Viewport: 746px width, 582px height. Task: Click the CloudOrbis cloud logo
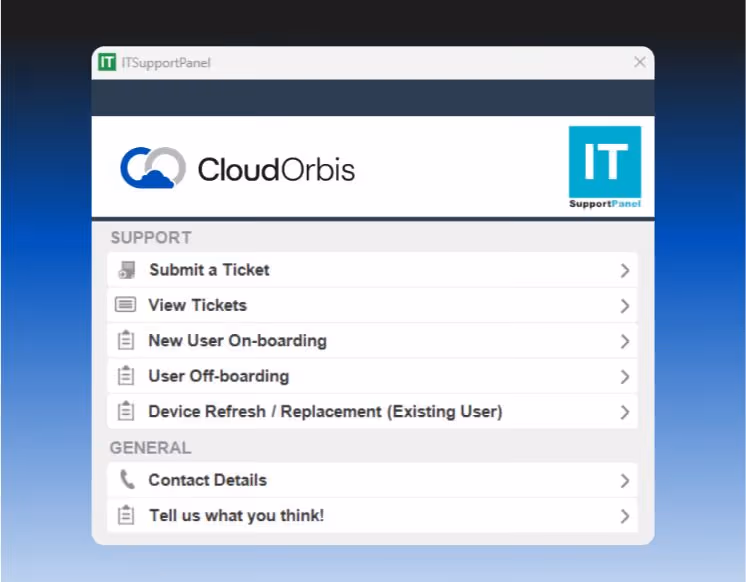[x=153, y=168]
